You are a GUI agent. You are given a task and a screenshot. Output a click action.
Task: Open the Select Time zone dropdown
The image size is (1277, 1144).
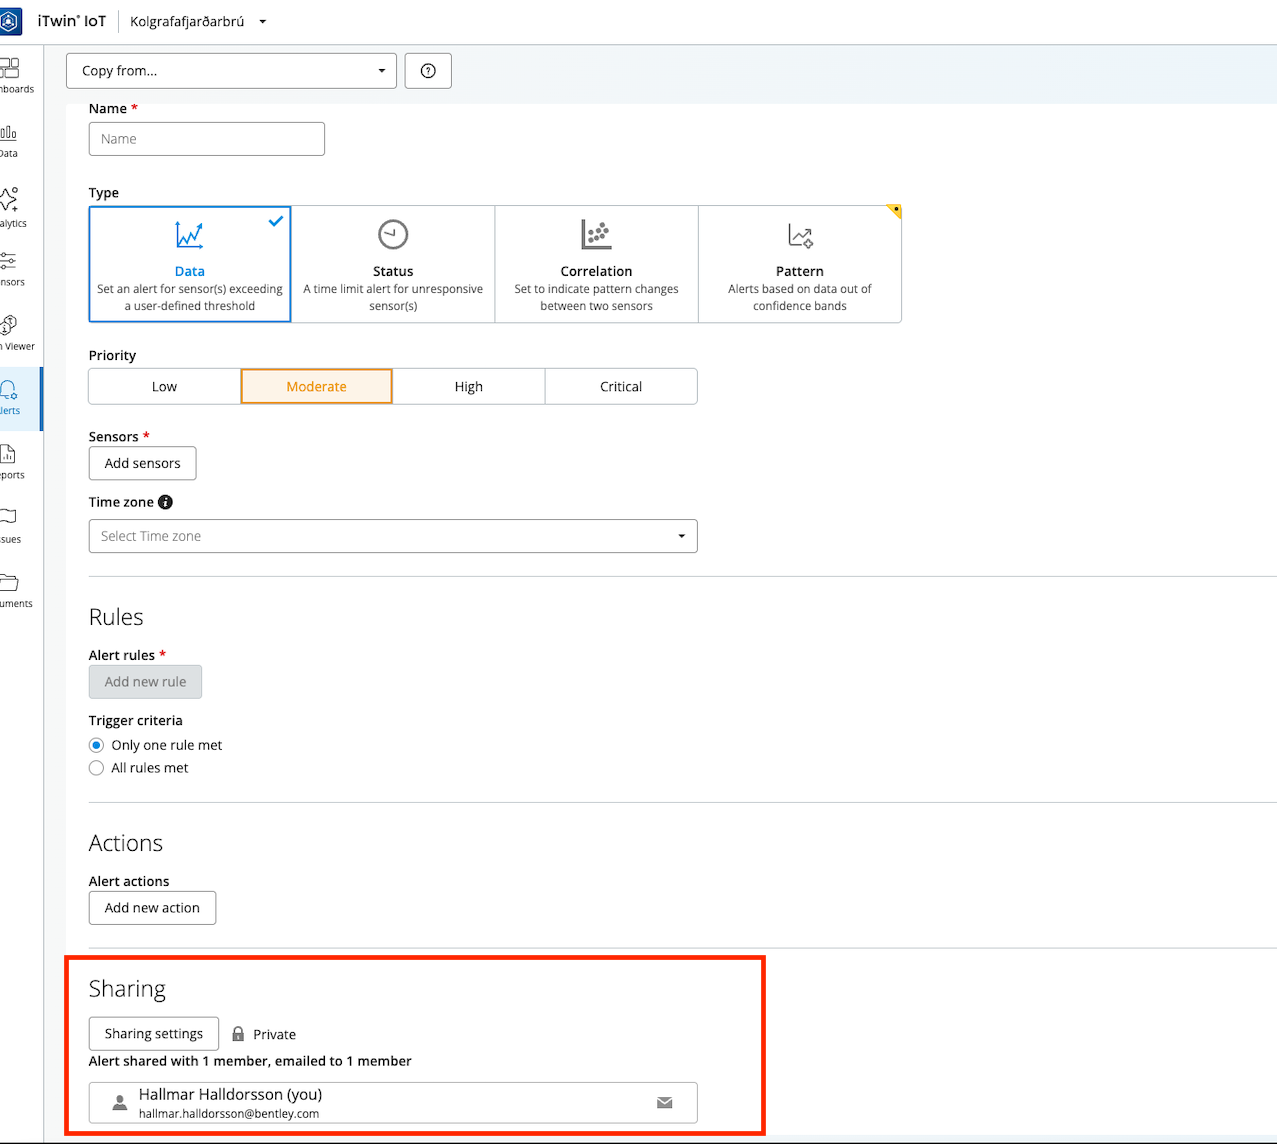(392, 536)
